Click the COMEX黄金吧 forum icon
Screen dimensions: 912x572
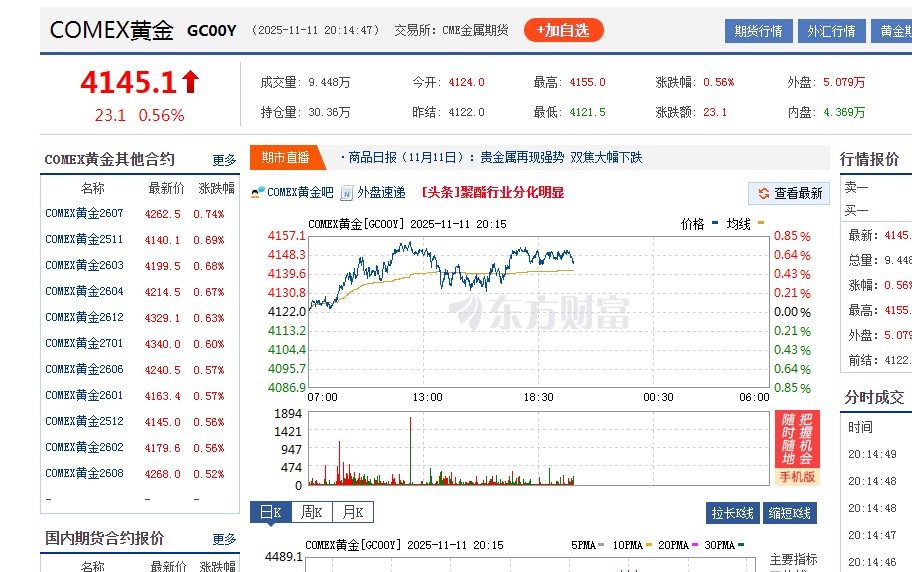[258, 193]
